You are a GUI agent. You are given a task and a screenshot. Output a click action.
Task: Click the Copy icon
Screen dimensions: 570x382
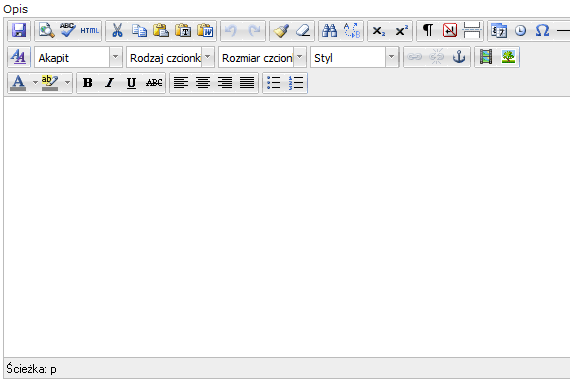(139, 31)
